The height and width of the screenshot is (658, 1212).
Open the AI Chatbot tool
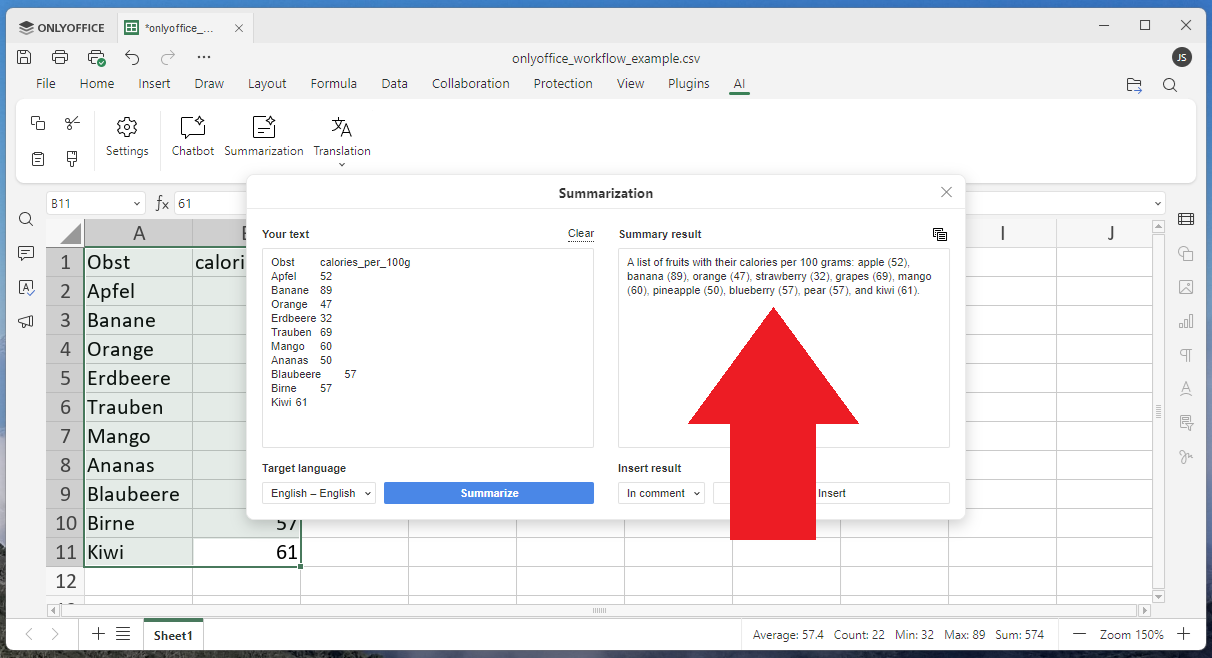point(192,136)
